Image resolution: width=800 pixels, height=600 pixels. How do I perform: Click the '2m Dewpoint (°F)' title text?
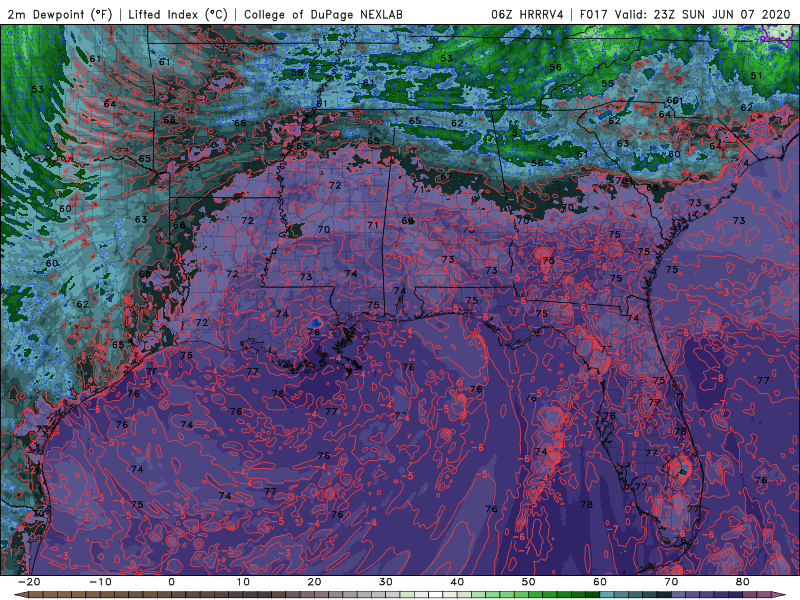point(59,14)
